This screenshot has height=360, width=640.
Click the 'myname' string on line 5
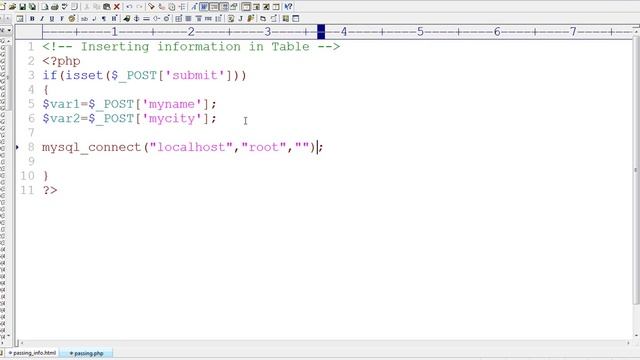(172, 104)
